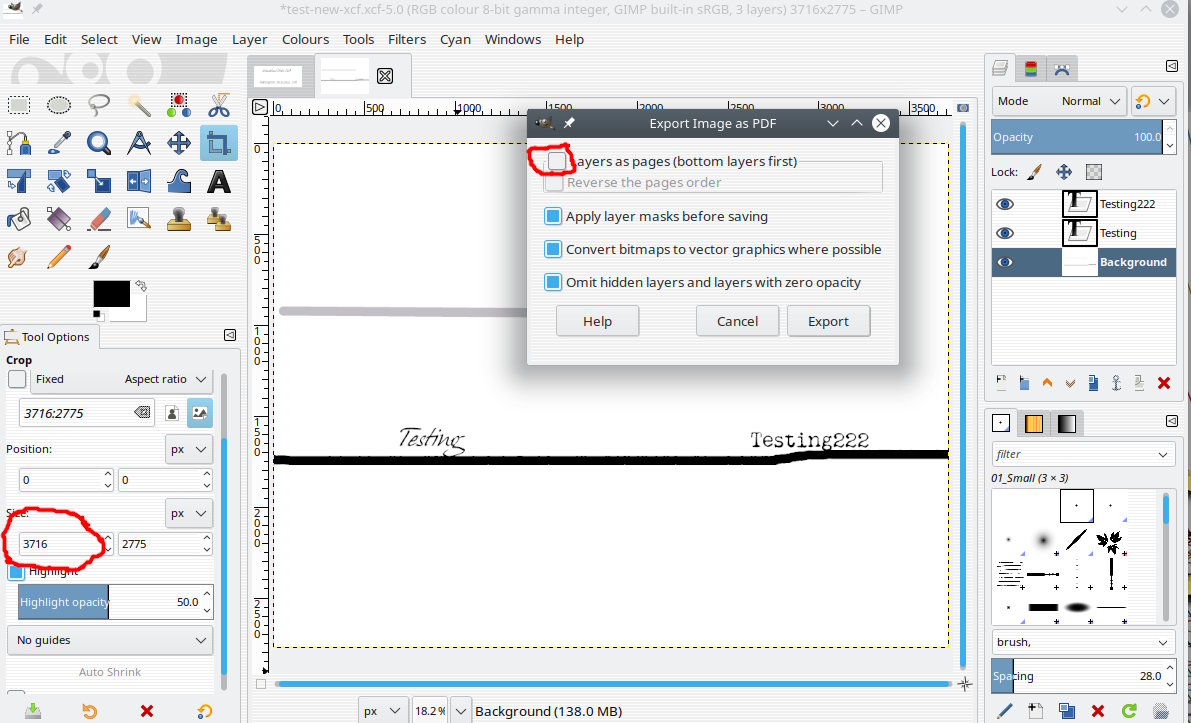Screen dimensions: 1191x723
Task: Delete the layer with red X icon
Action: [1164, 384]
